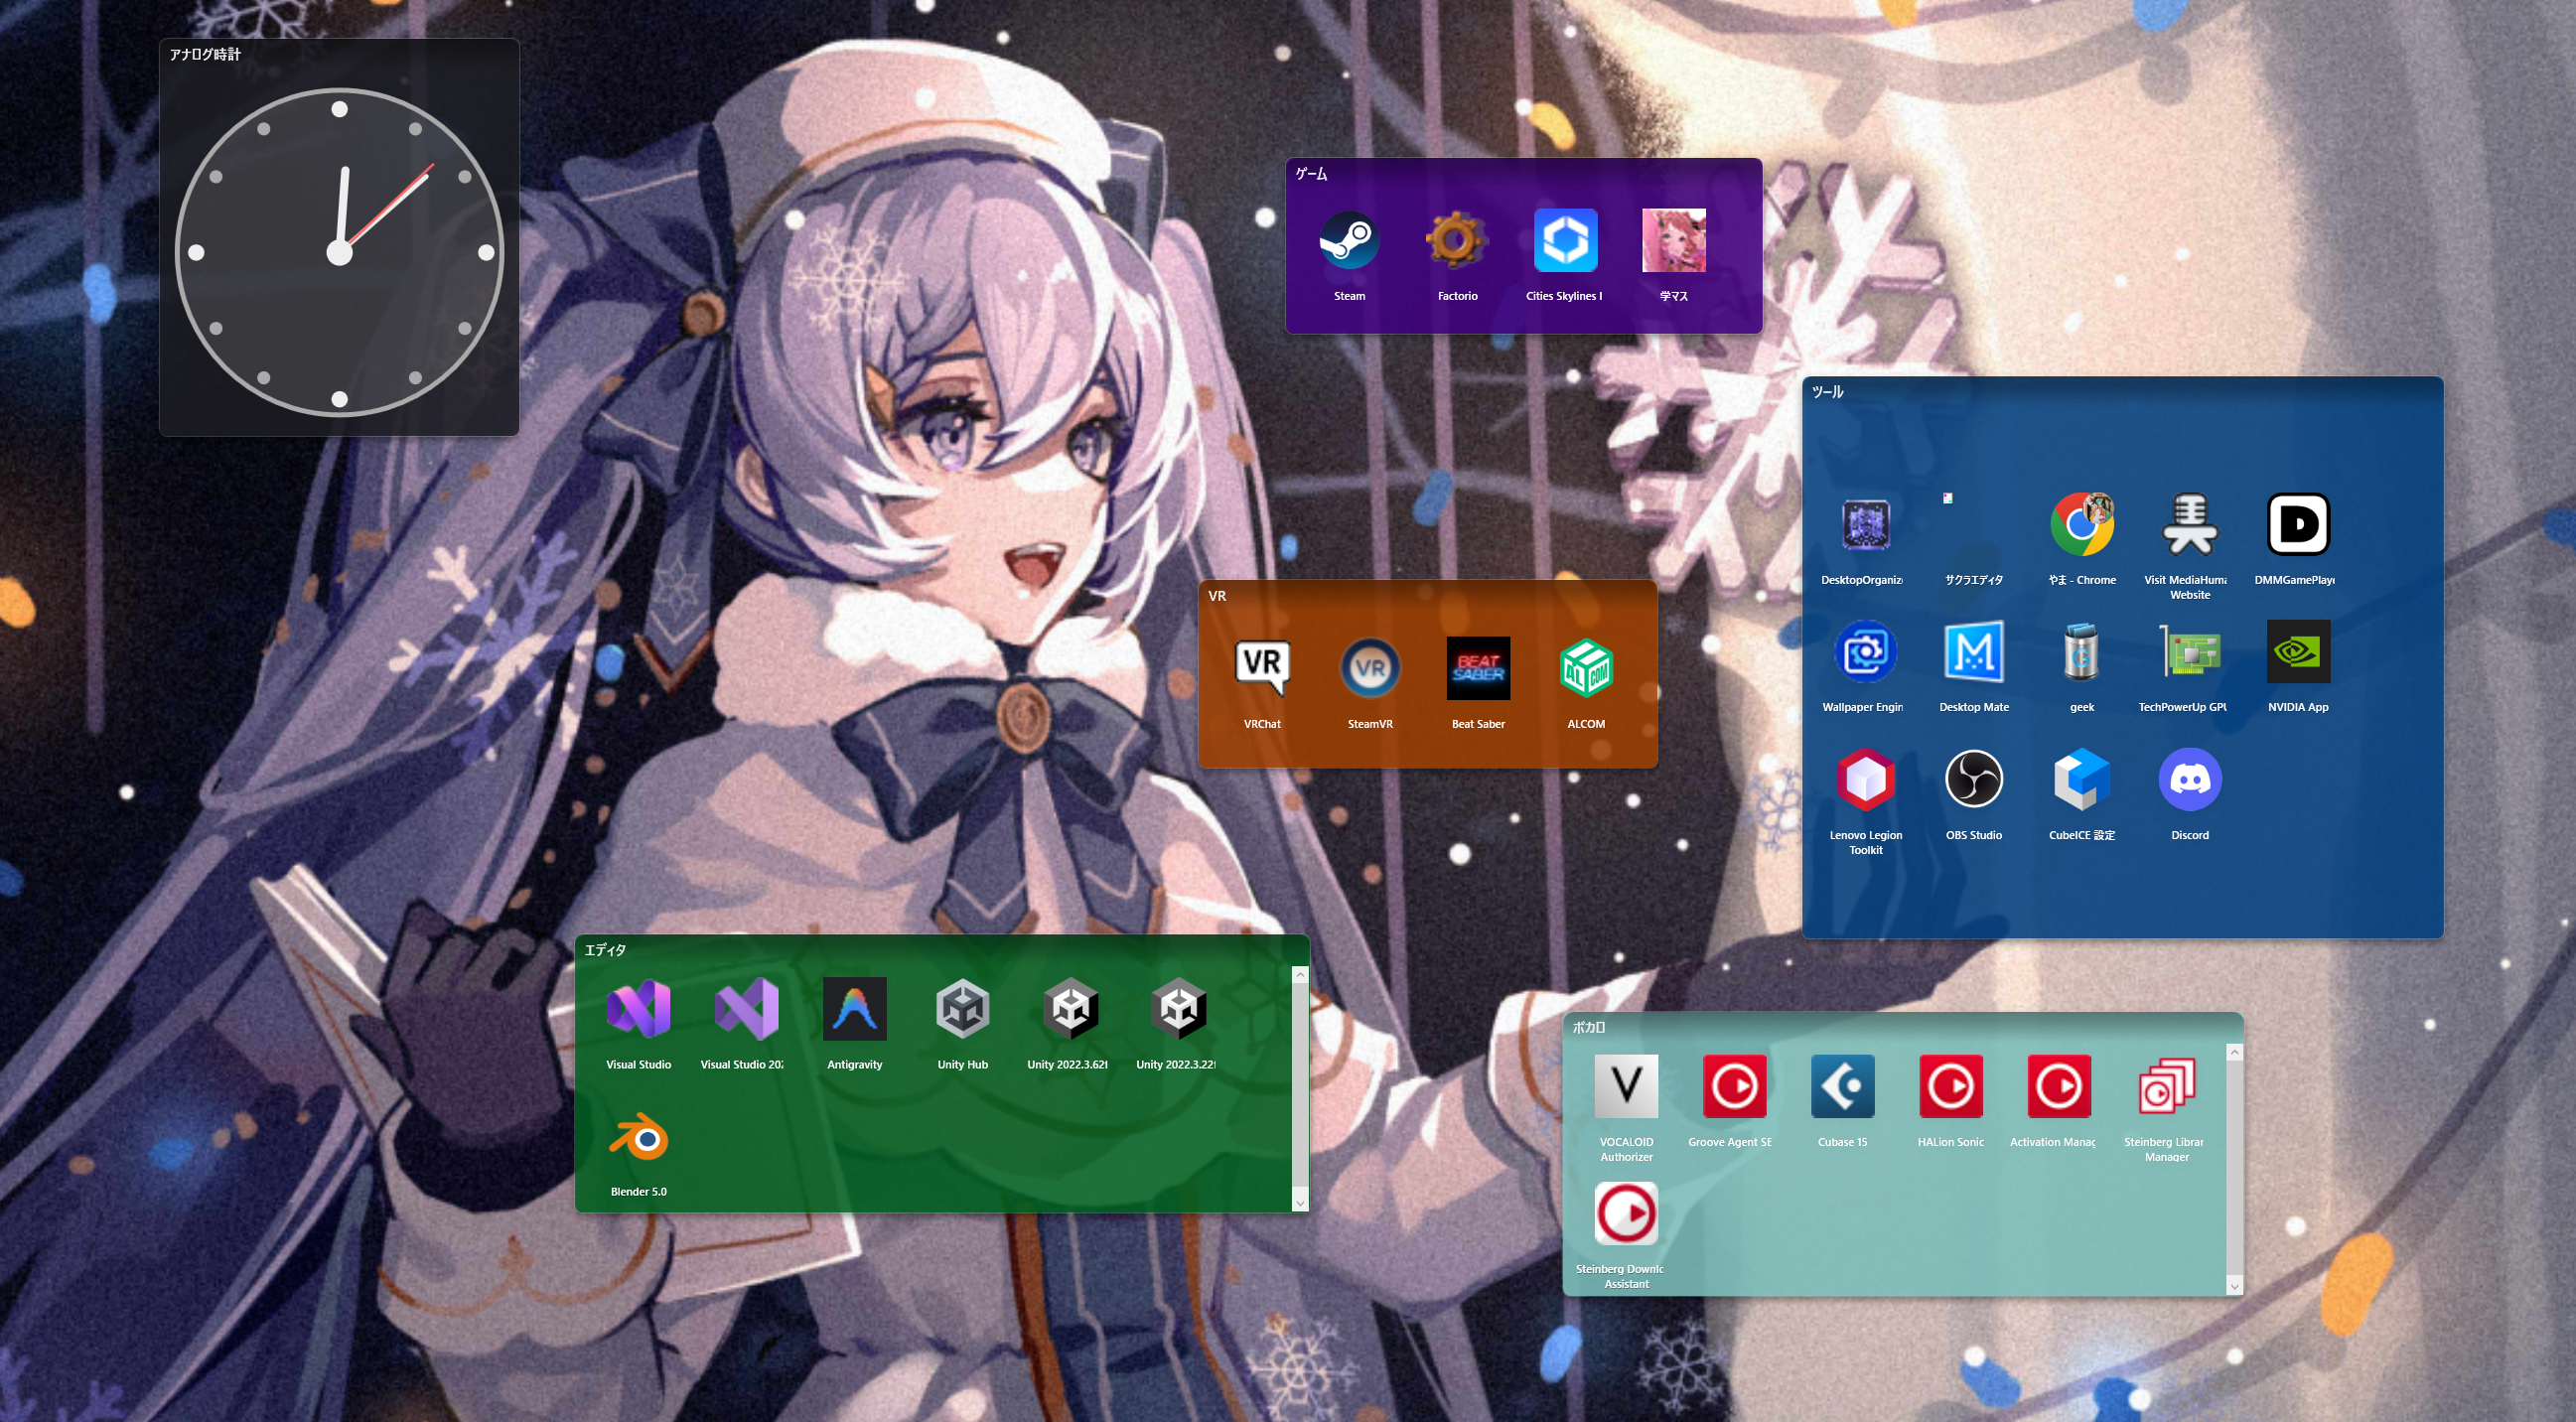The width and height of the screenshot is (2576, 1422).
Task: Open the DesktopOrganizer icon in ツール
Action: pos(1865,524)
